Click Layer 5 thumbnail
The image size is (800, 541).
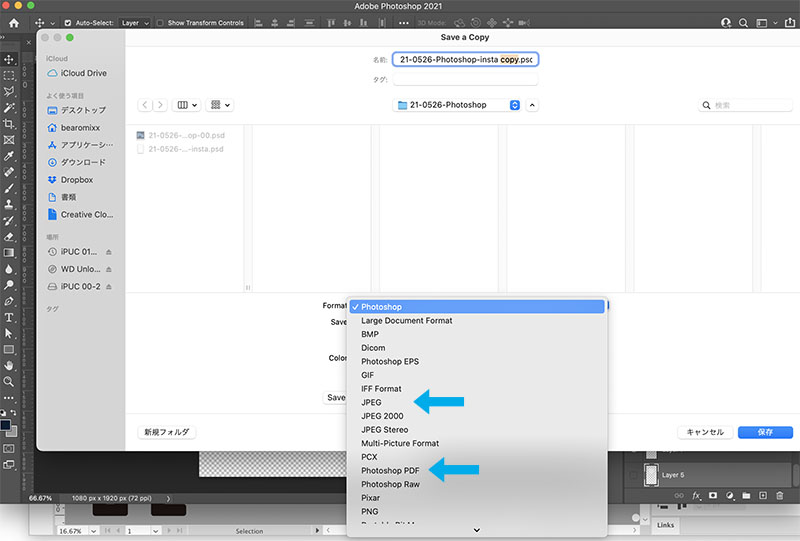tap(651, 475)
